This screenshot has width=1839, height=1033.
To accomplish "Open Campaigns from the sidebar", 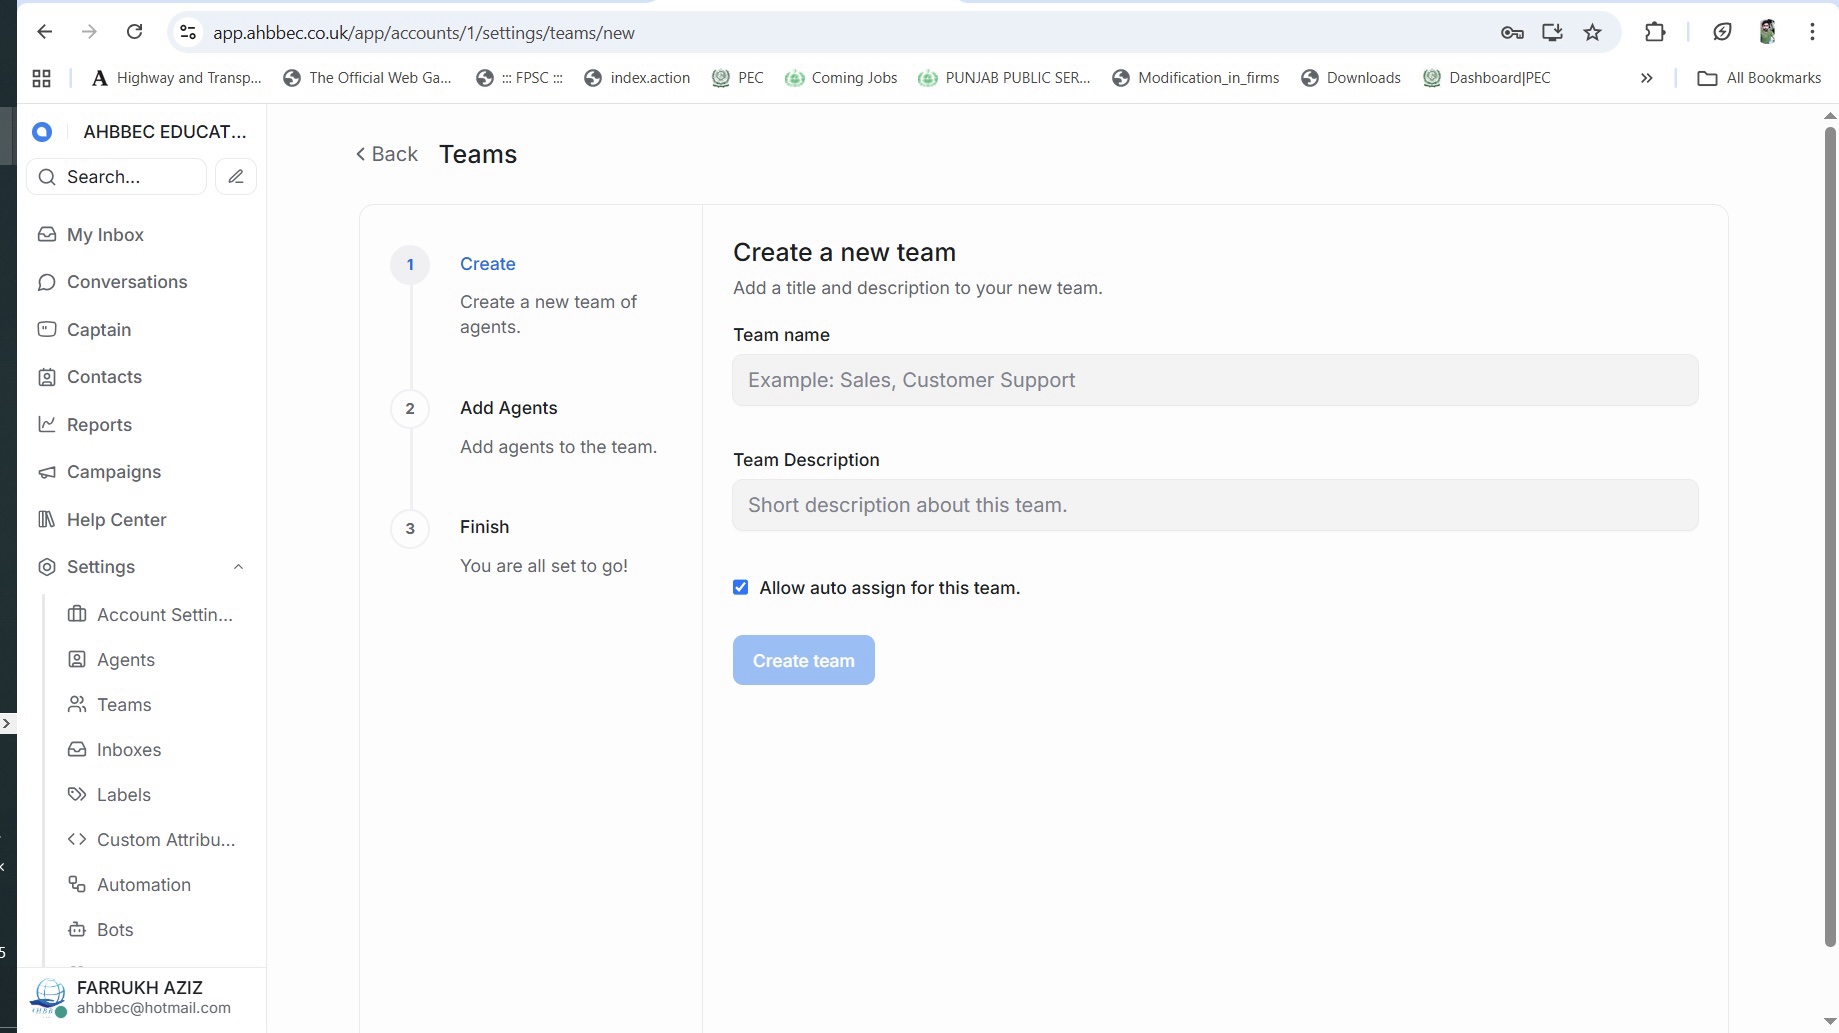I will pyautogui.click(x=113, y=472).
